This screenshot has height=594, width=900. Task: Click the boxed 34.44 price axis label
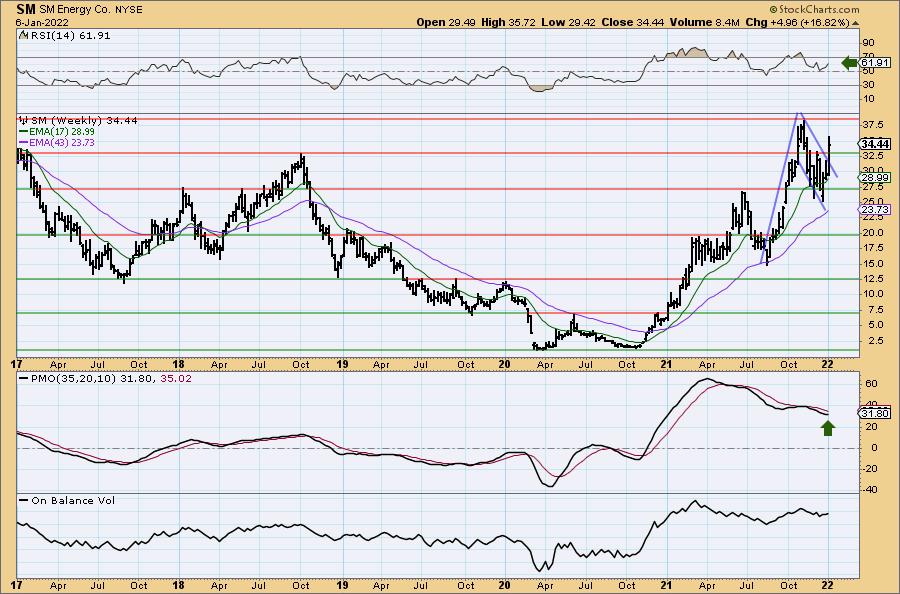[875, 143]
